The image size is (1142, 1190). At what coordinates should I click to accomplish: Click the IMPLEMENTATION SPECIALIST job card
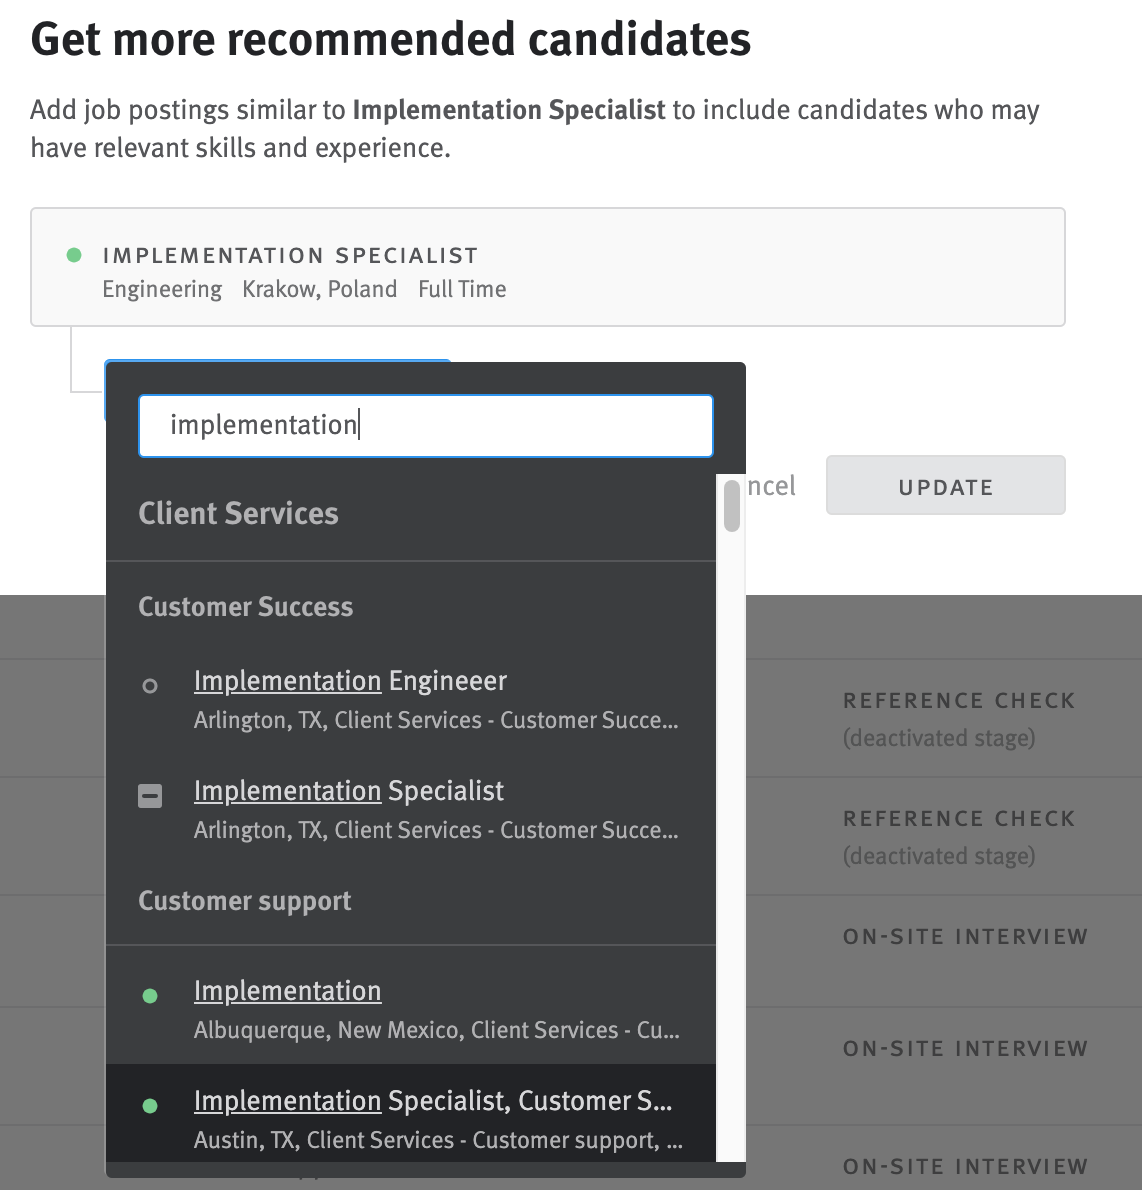tap(548, 267)
